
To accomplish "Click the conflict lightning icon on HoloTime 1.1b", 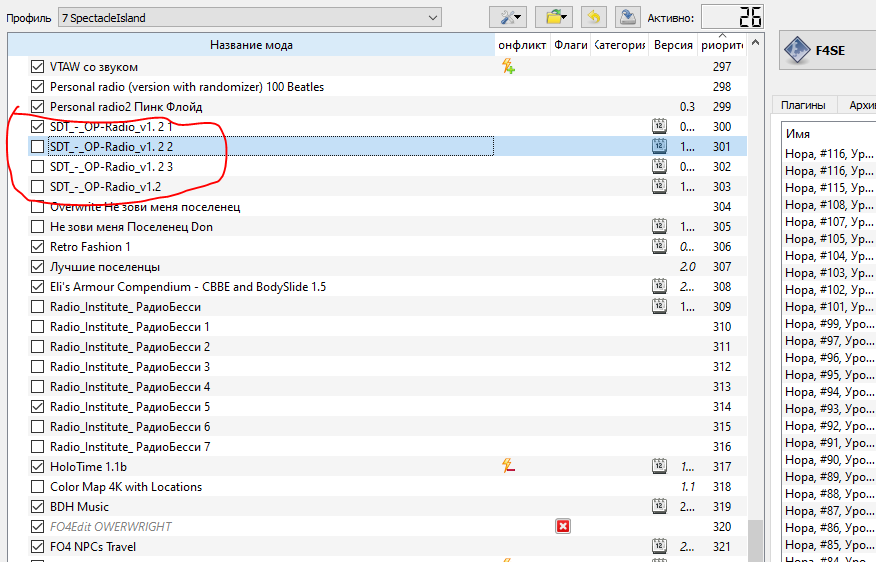I will 508,467.
